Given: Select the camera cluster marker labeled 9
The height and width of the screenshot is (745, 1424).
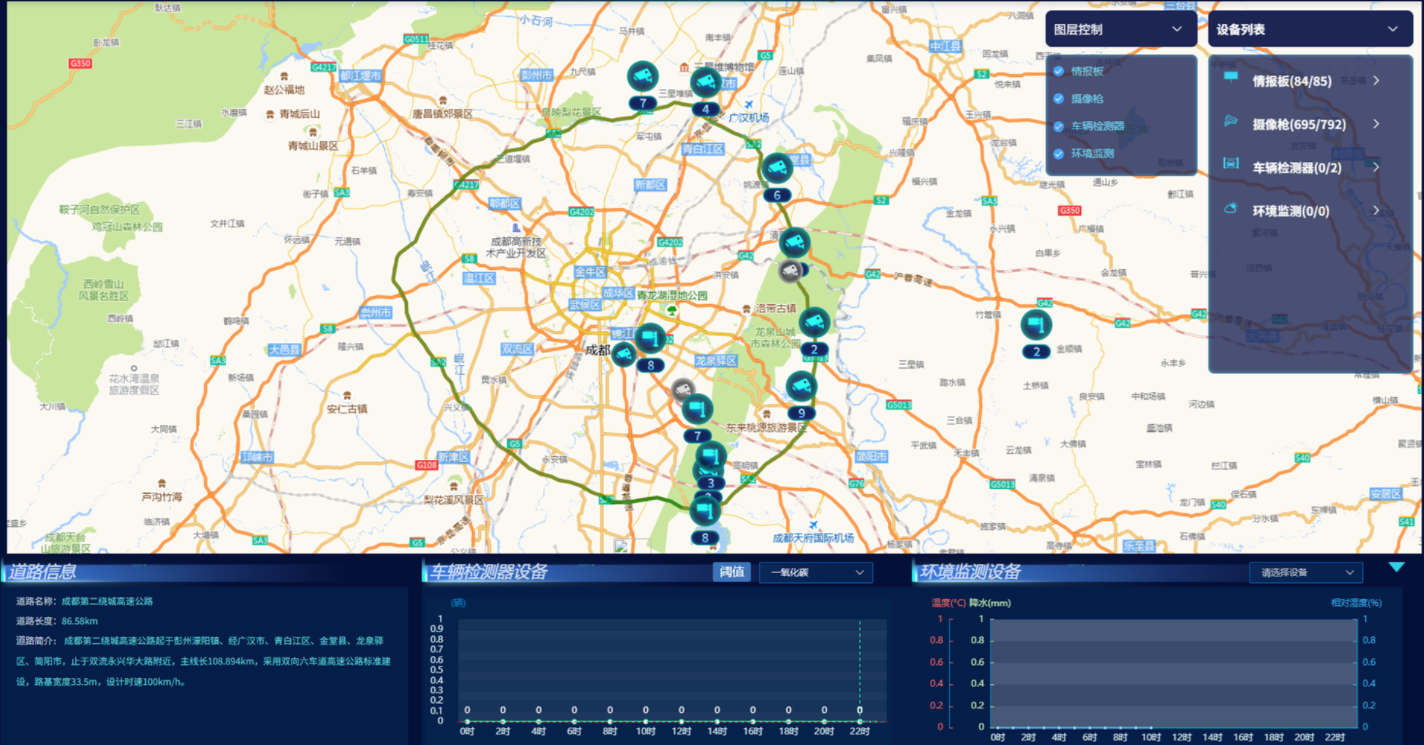Looking at the screenshot, I should coord(800,386).
